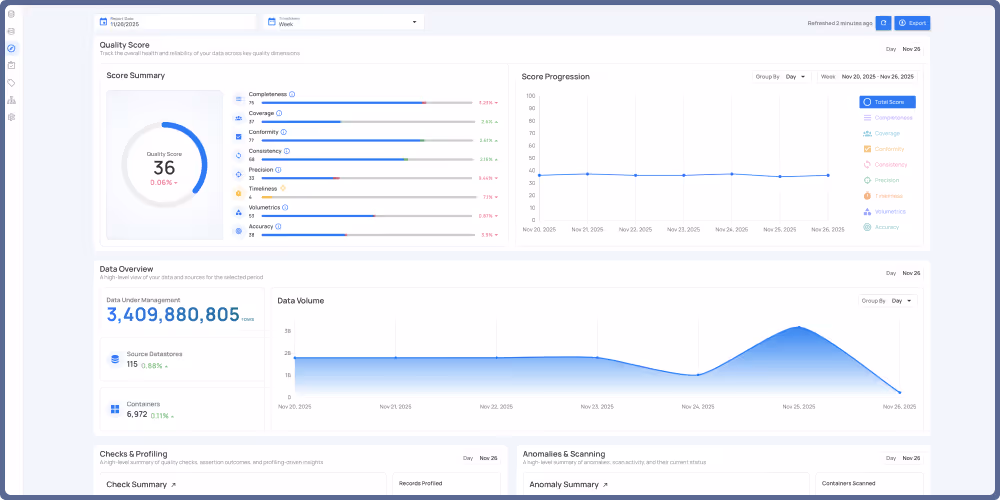Click the Consistency info icon

(286, 151)
